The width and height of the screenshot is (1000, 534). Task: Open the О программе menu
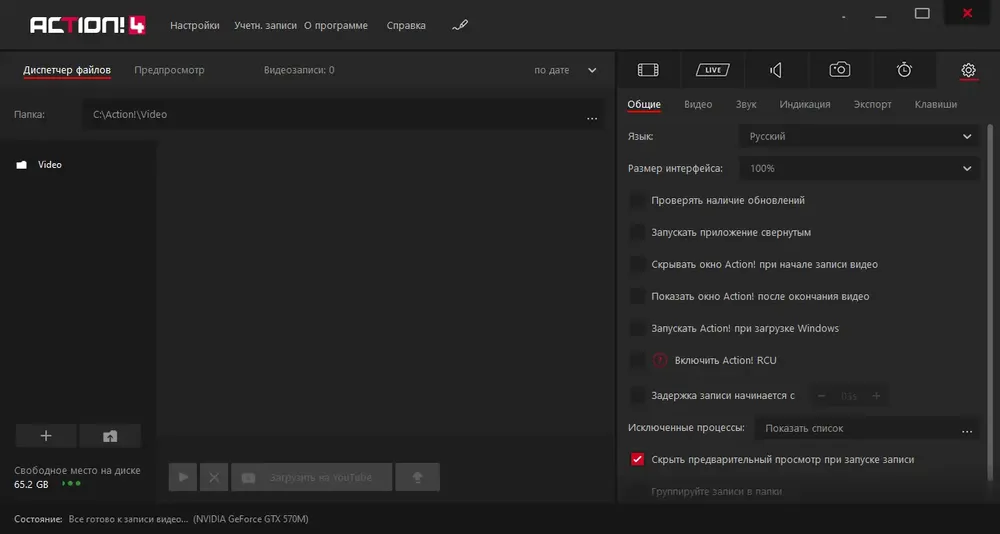click(335, 26)
